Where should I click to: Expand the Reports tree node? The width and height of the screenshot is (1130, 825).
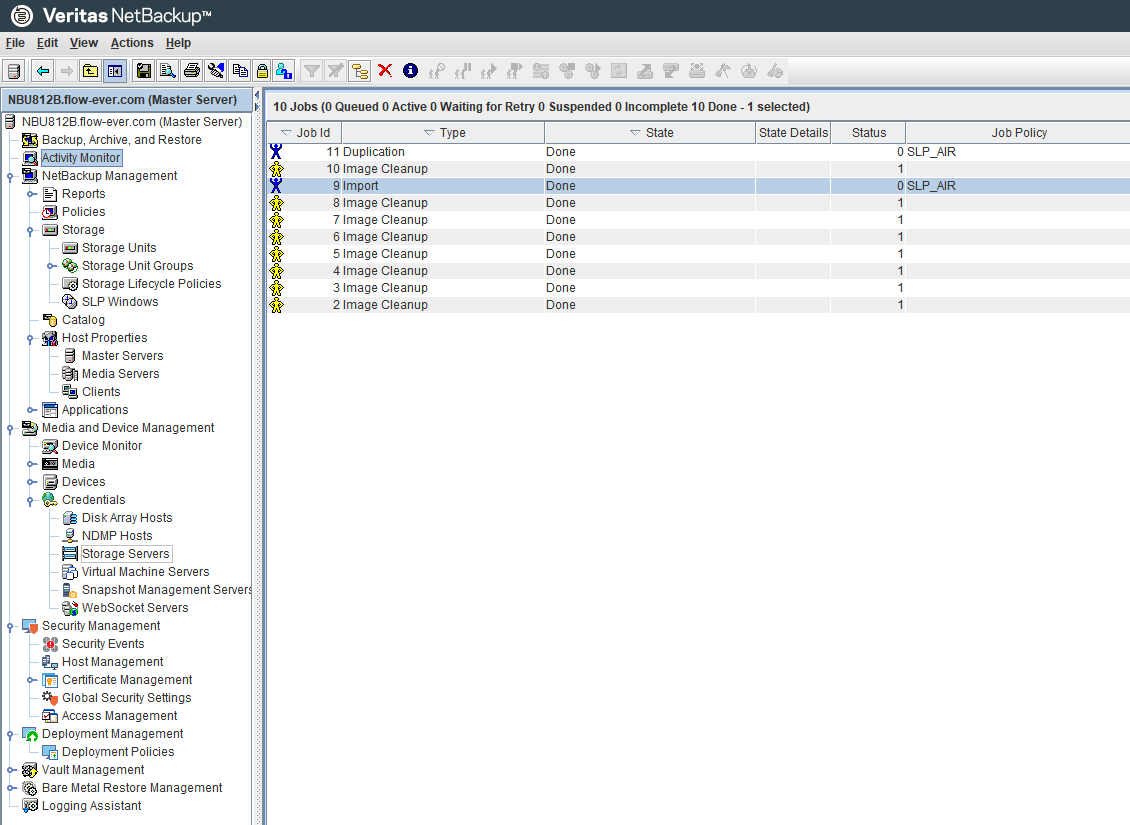(32, 194)
